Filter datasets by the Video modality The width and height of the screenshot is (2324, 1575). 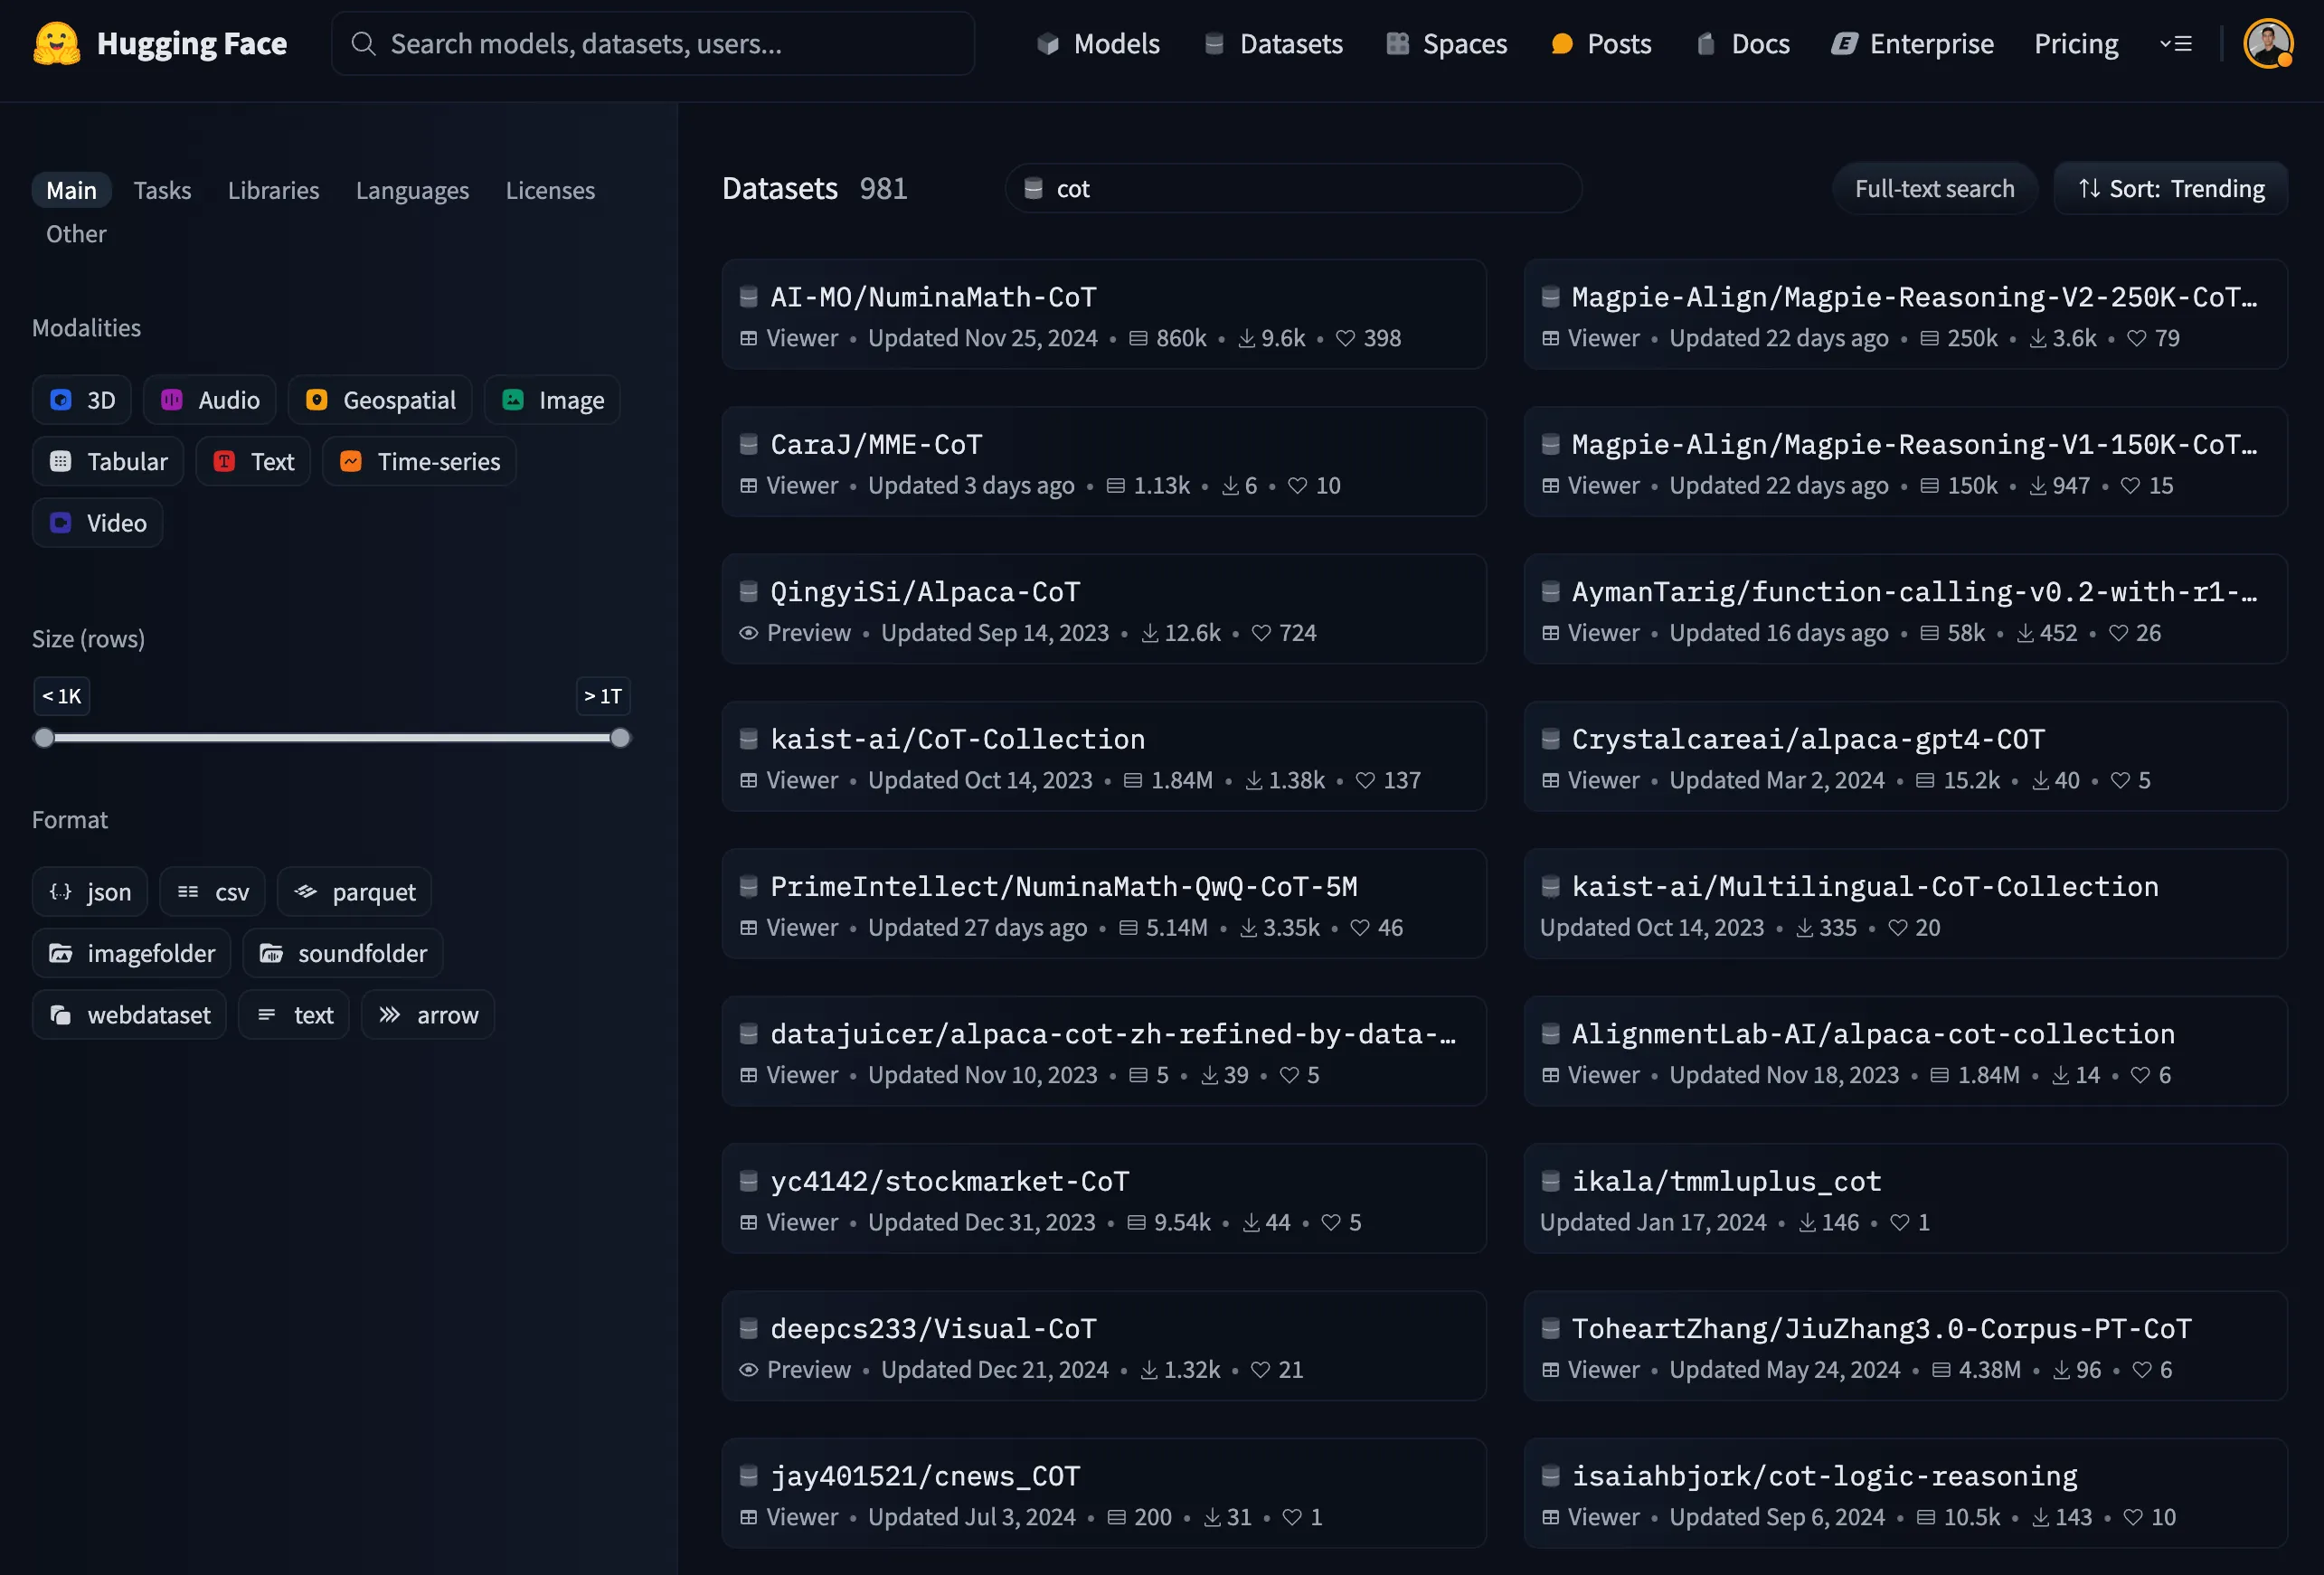coord(97,522)
